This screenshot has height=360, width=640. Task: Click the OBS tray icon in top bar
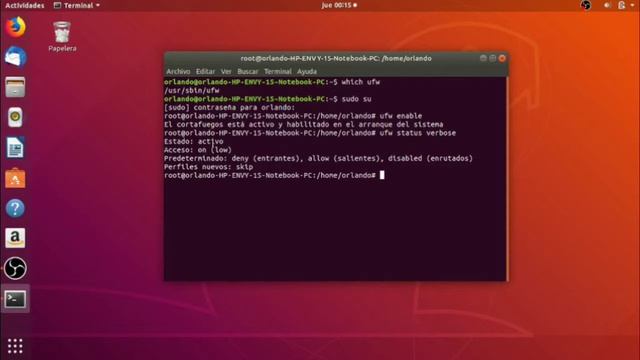[x=586, y=5]
